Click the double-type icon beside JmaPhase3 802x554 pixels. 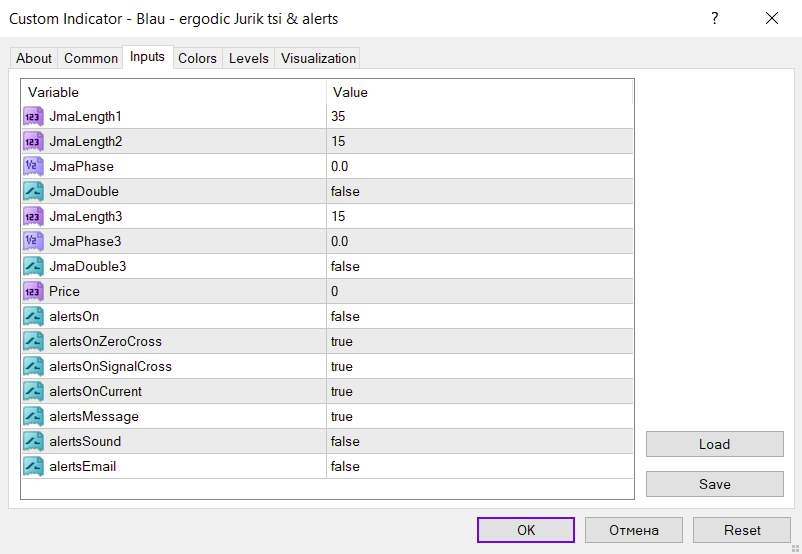33,241
